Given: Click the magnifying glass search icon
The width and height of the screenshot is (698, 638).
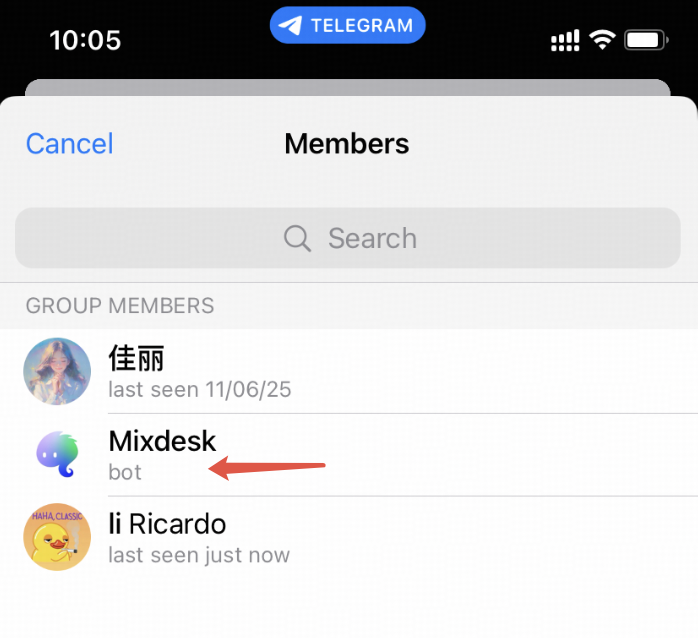Looking at the screenshot, I should (x=297, y=238).
